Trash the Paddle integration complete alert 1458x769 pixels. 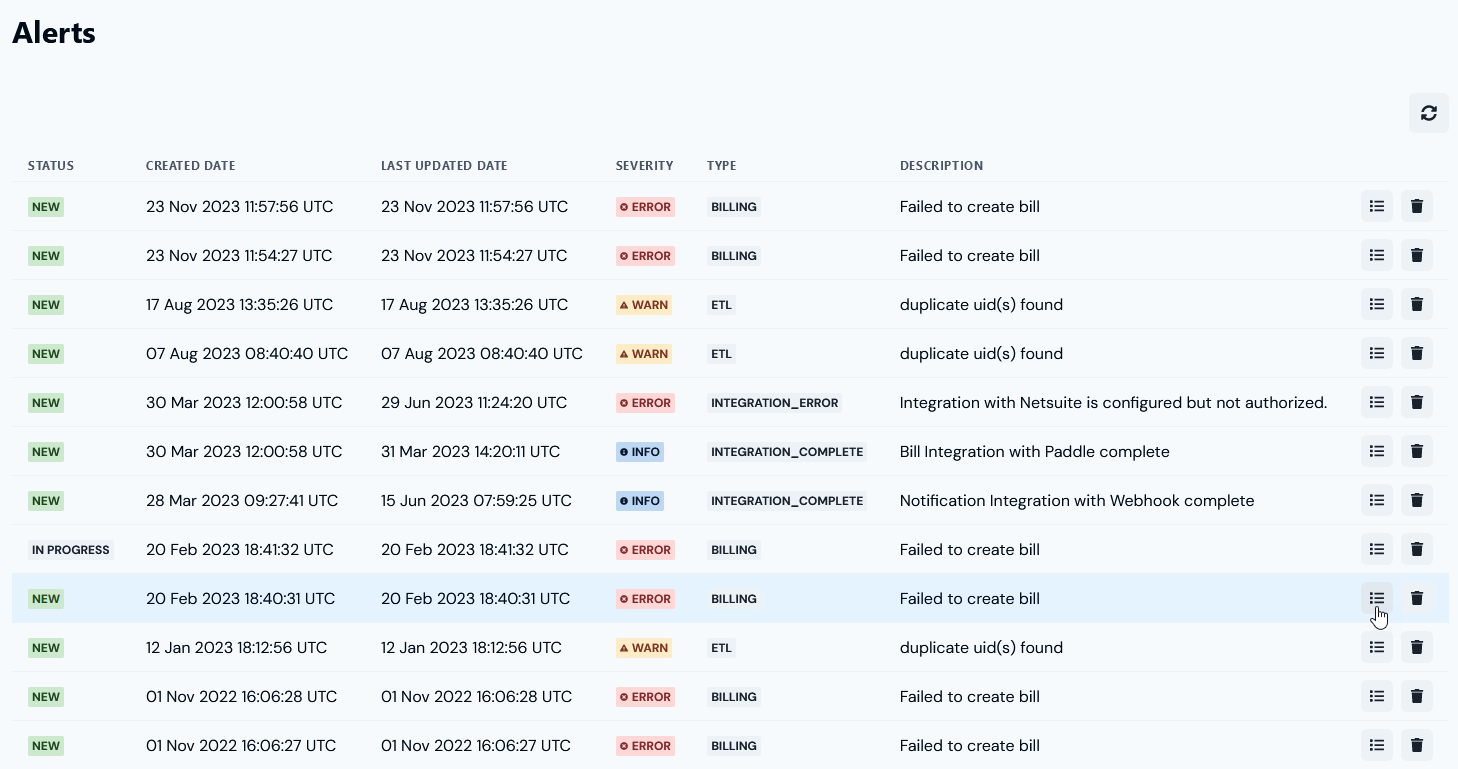point(1416,452)
